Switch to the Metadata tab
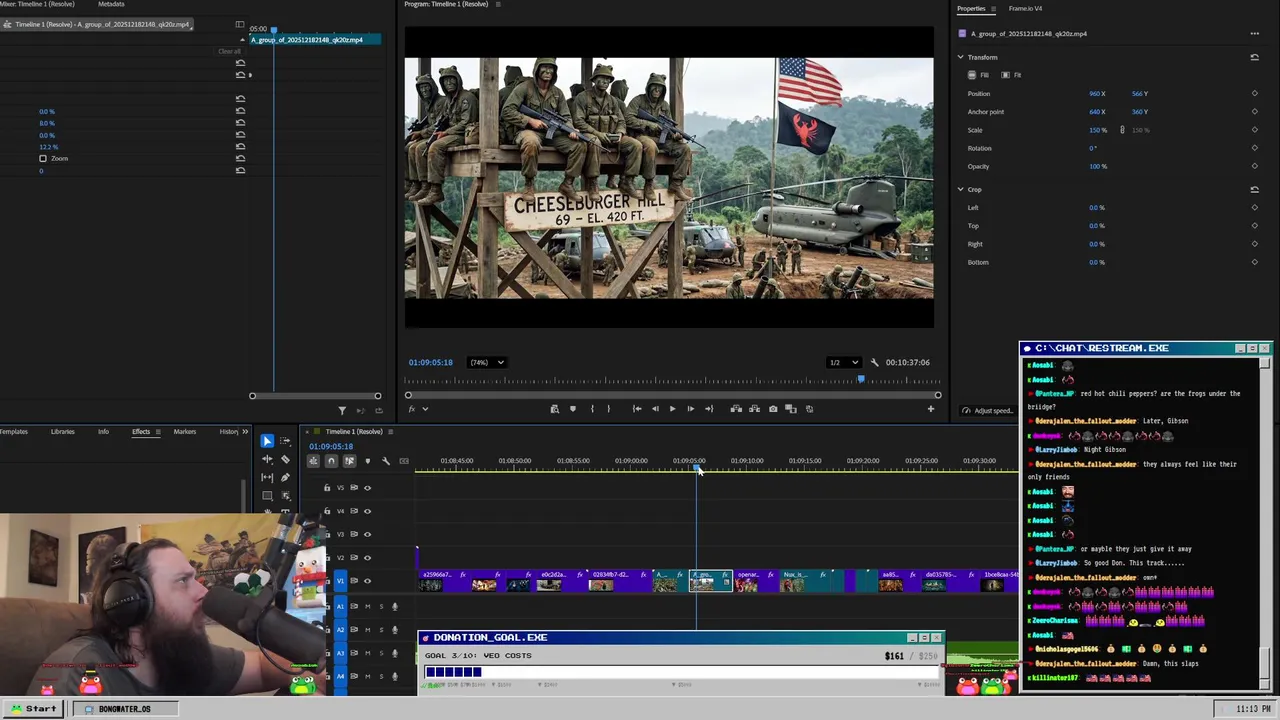The height and width of the screenshot is (720, 1280). pyautogui.click(x=111, y=4)
